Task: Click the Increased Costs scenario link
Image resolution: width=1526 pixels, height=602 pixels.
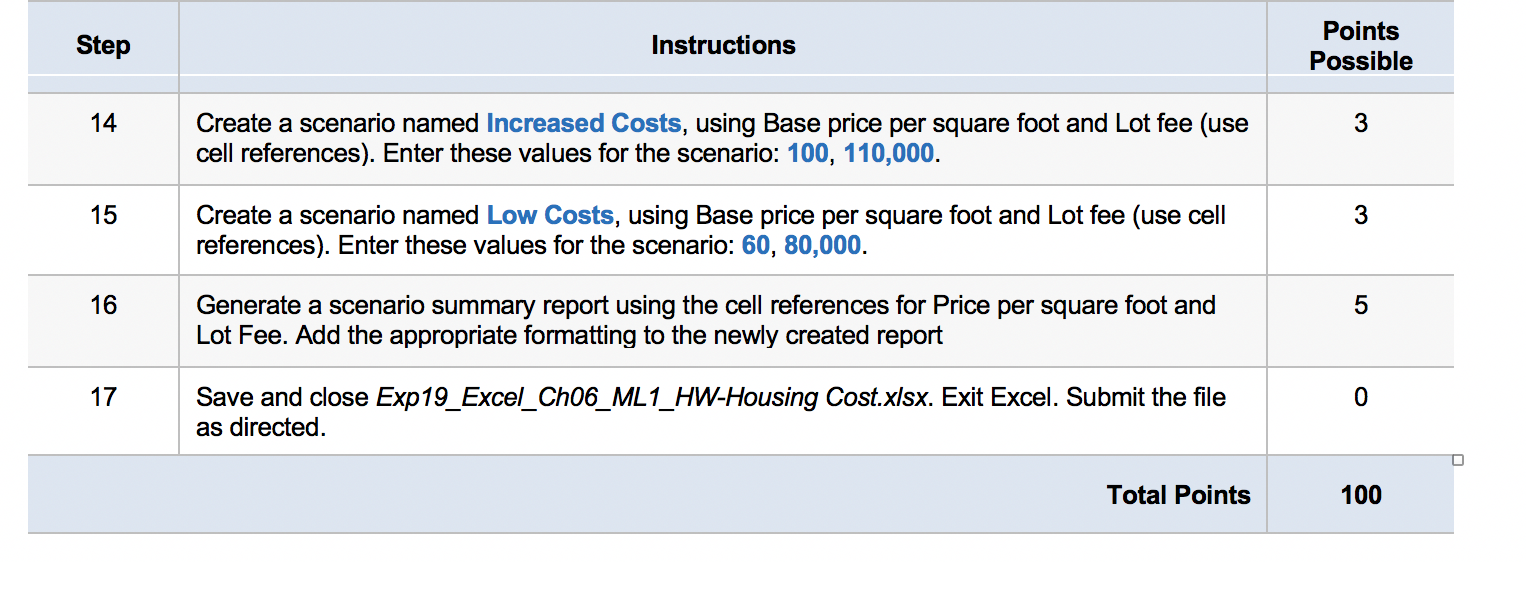Action: tap(584, 122)
